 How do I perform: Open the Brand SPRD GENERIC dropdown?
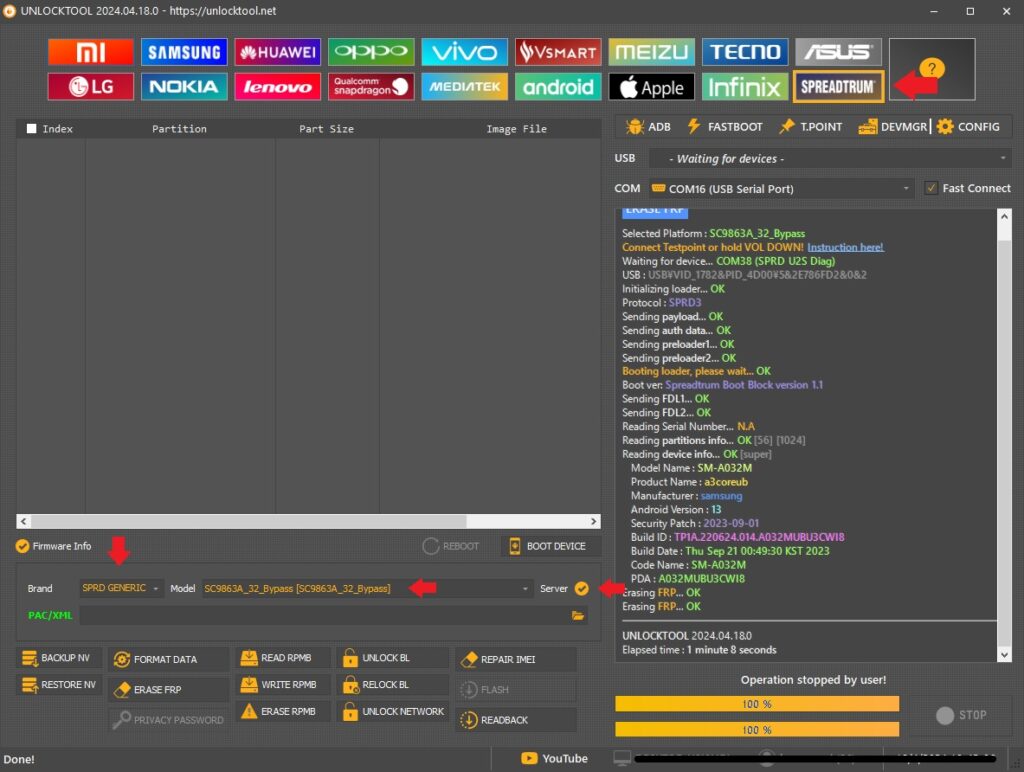pos(122,589)
